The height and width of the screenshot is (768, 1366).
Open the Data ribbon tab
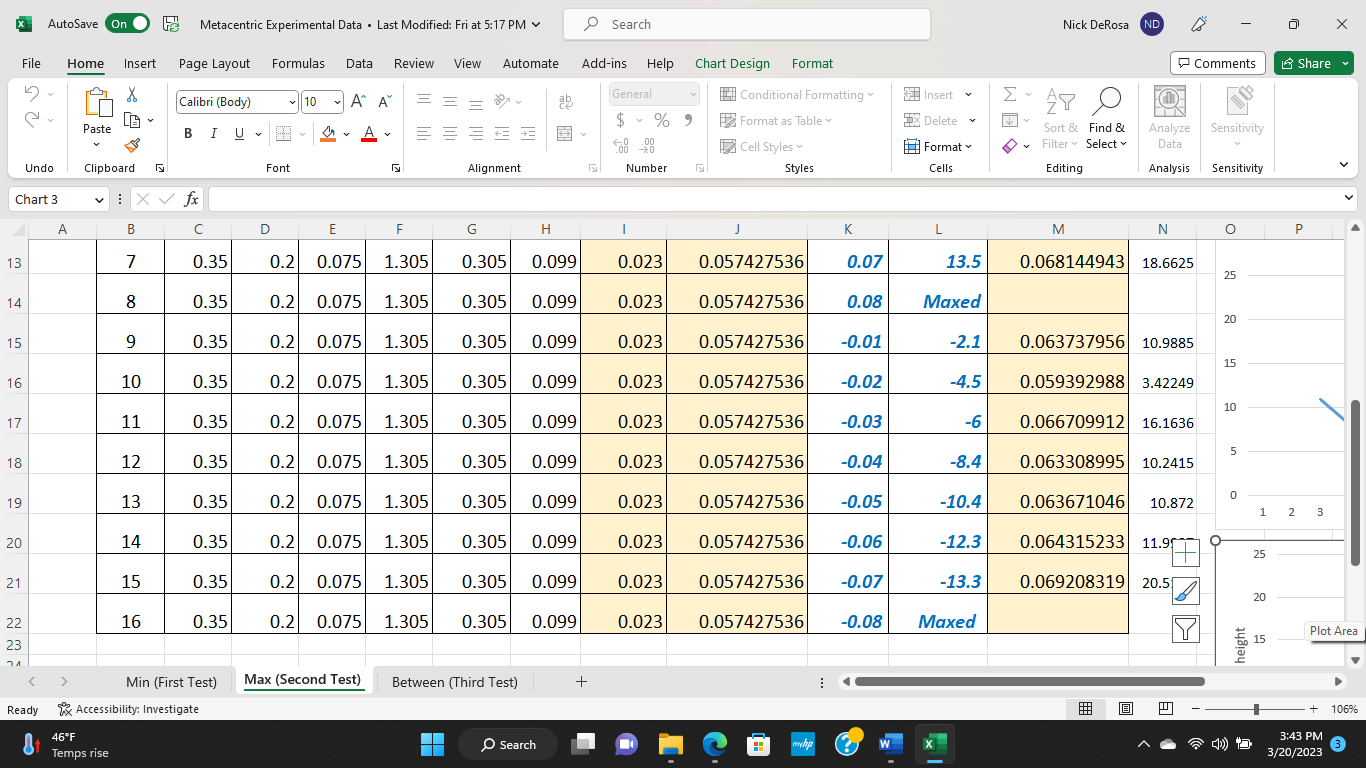pos(359,63)
